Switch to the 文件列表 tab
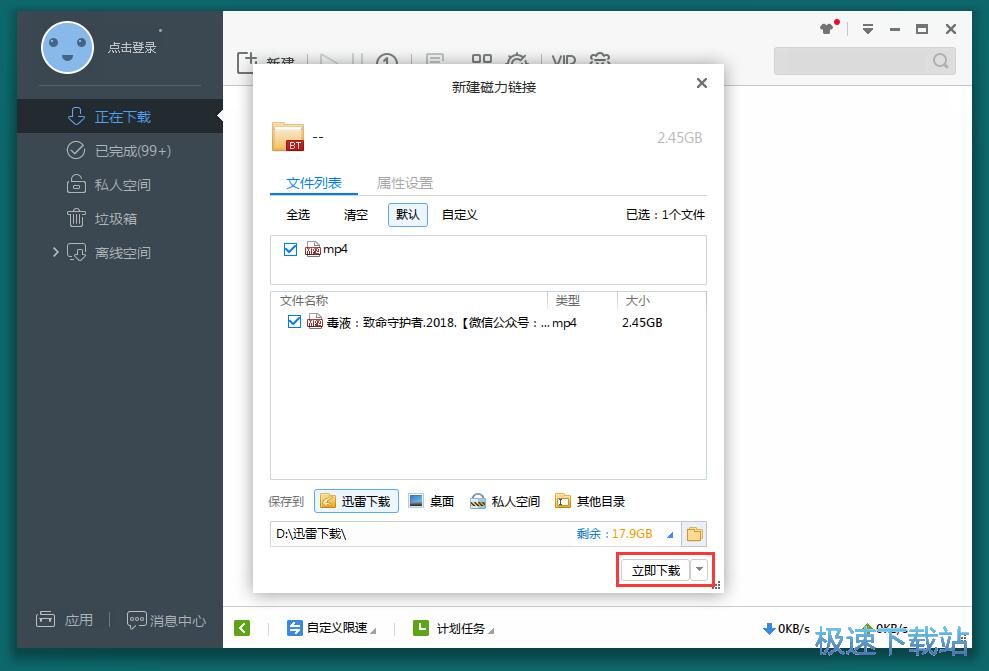Viewport: 989px width, 671px height. (x=313, y=183)
